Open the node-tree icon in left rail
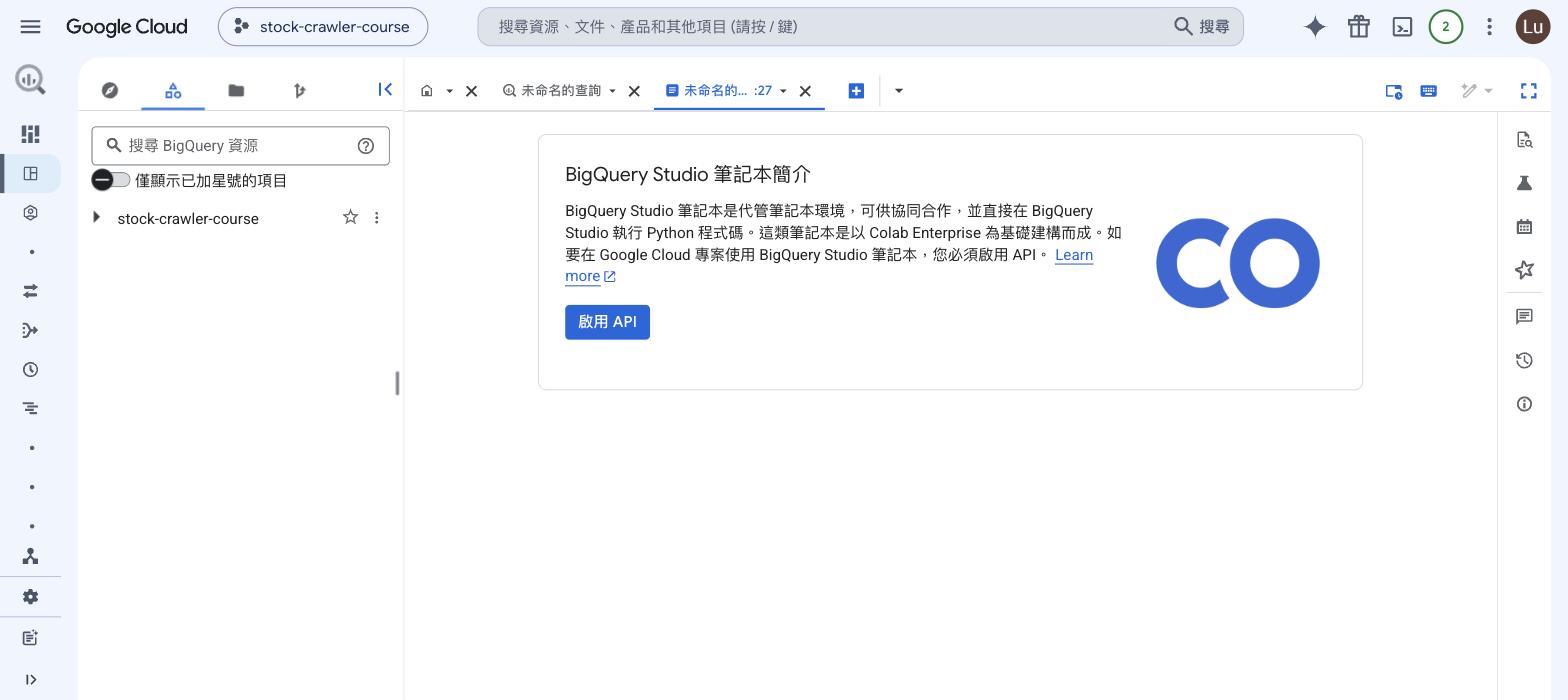Screen dimensions: 1568x700 (30, 556)
